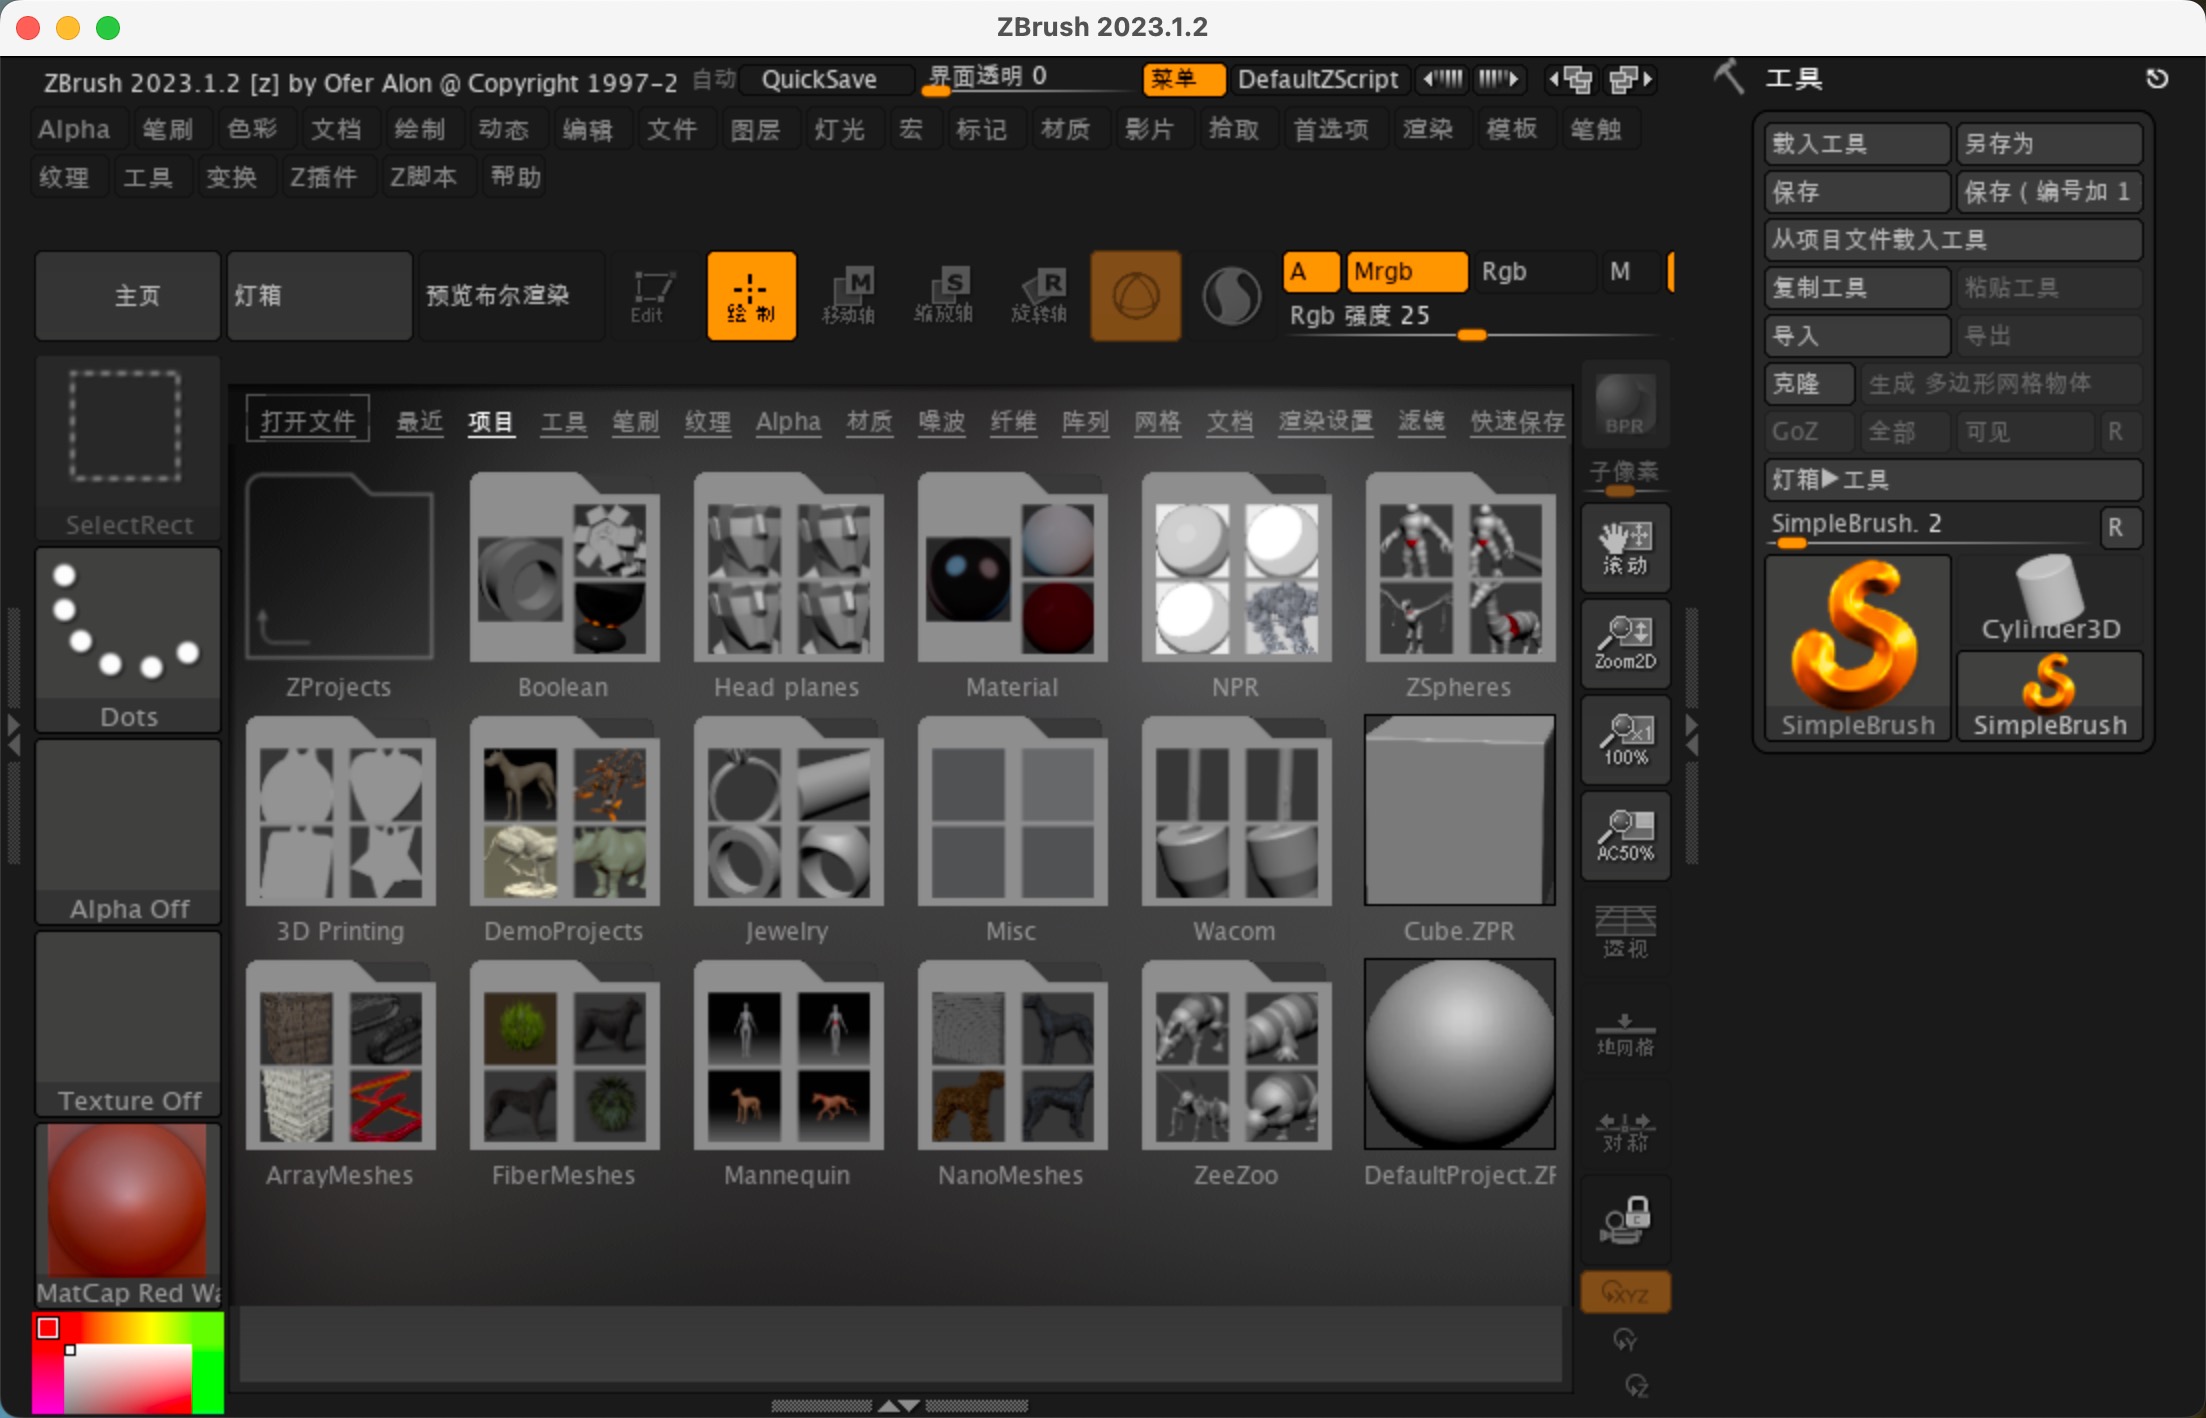Image resolution: width=2206 pixels, height=1418 pixels.
Task: Click 灯箱▶工具 lightbox tool button
Action: coord(1953,480)
